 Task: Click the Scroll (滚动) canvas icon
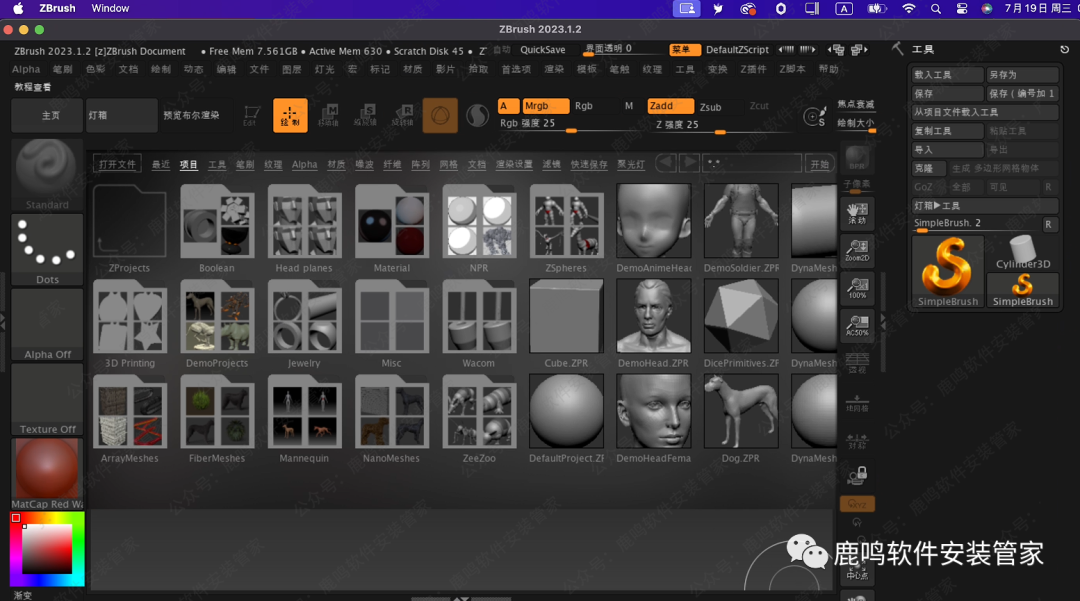click(857, 212)
